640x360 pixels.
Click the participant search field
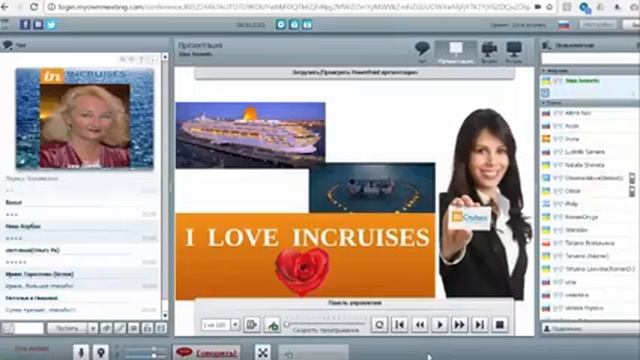[x=590, y=59]
